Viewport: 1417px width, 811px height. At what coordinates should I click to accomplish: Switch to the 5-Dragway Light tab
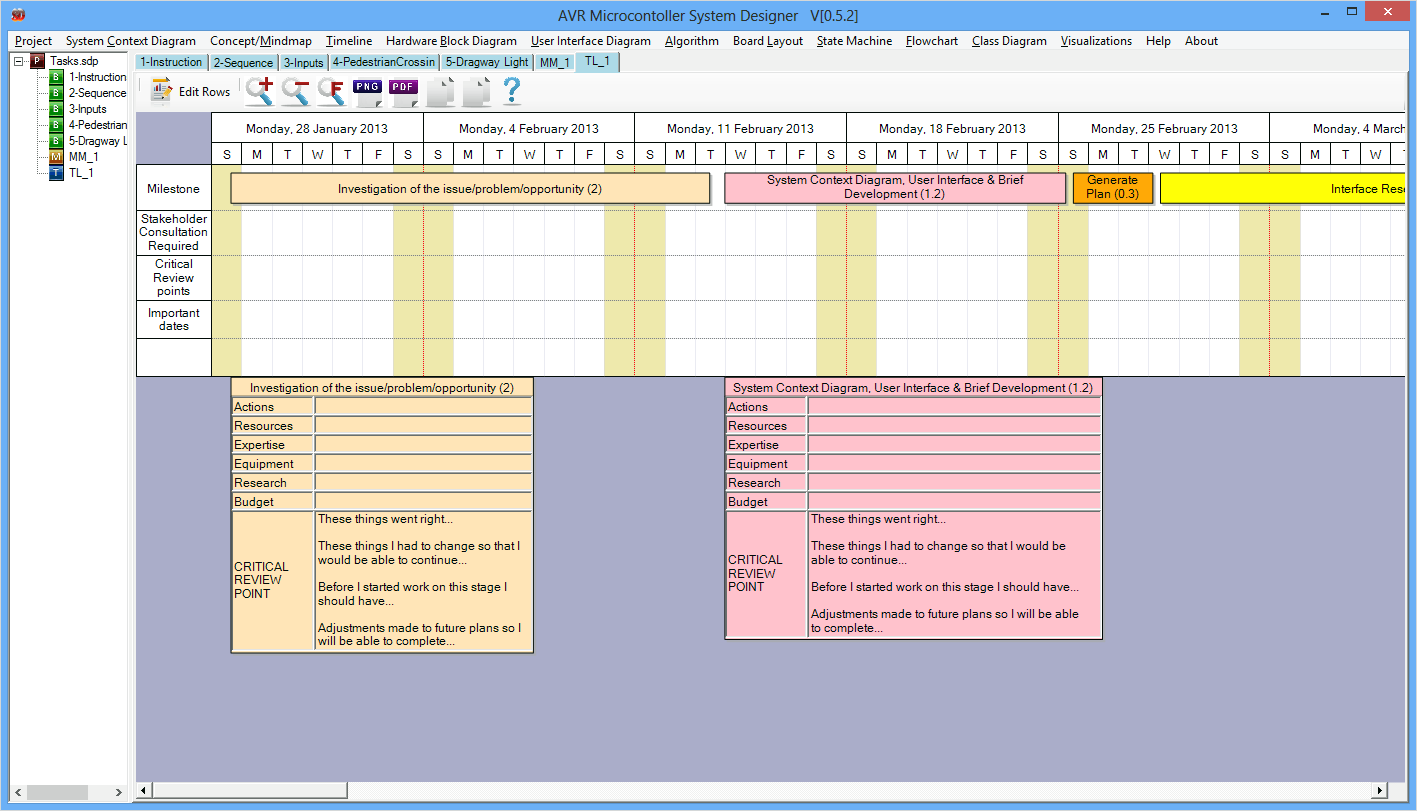pos(487,62)
